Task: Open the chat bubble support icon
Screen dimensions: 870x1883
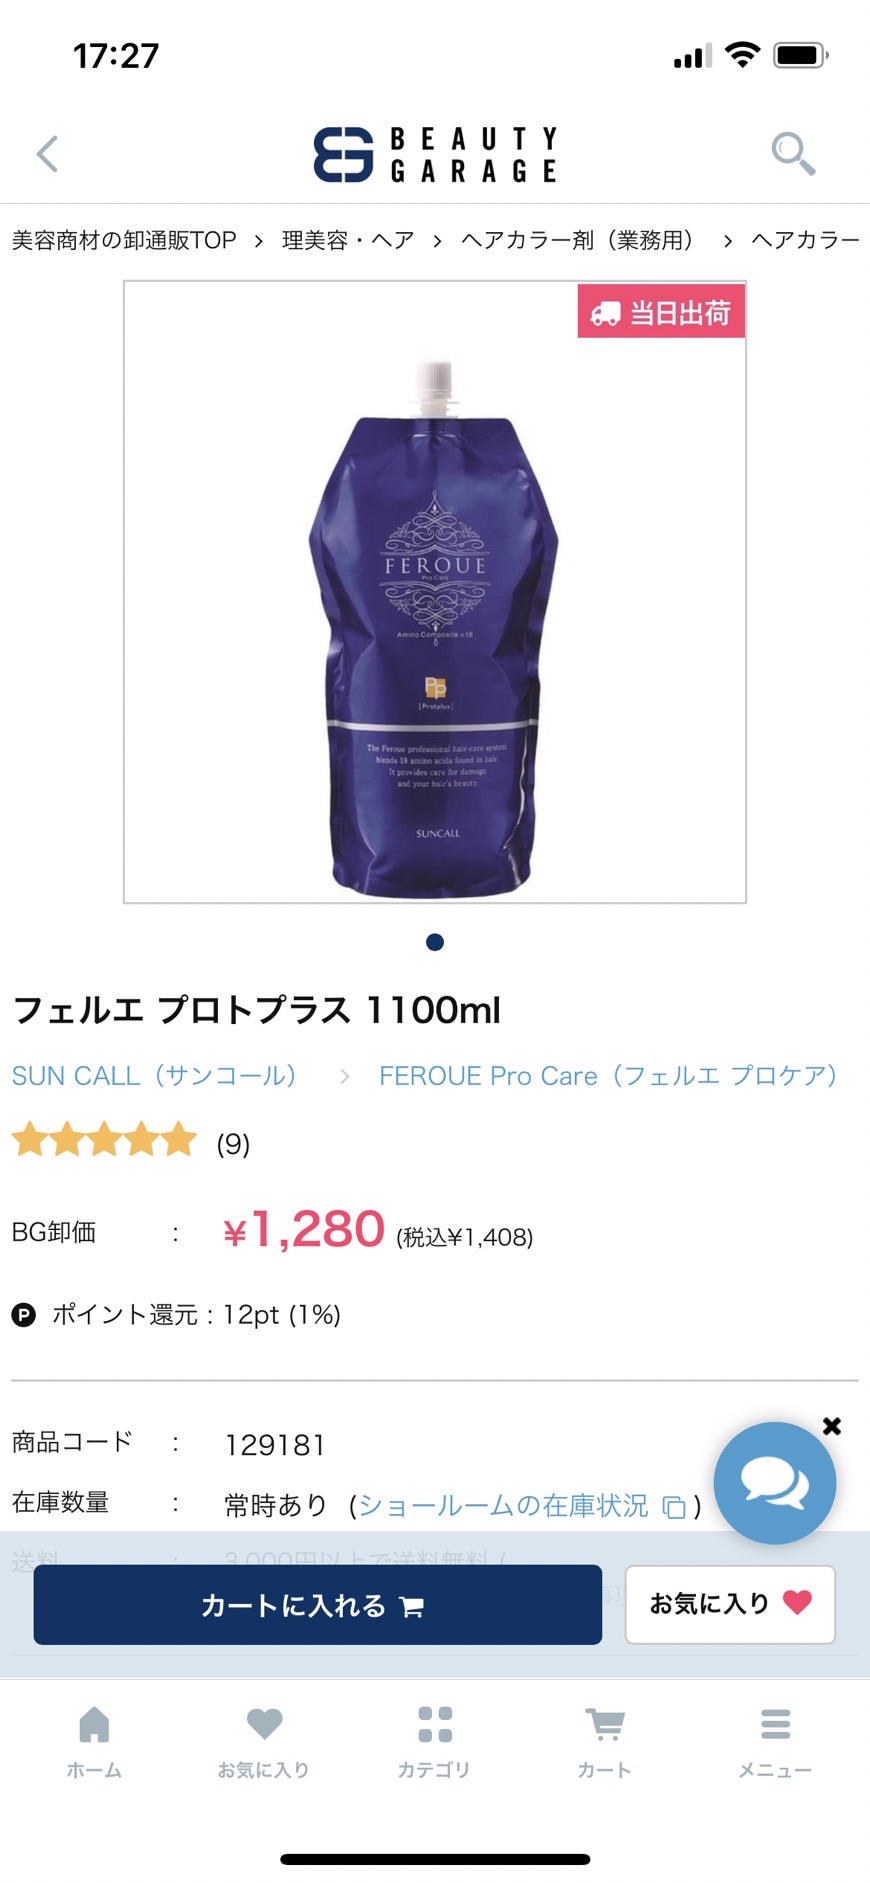Action: (x=774, y=1483)
